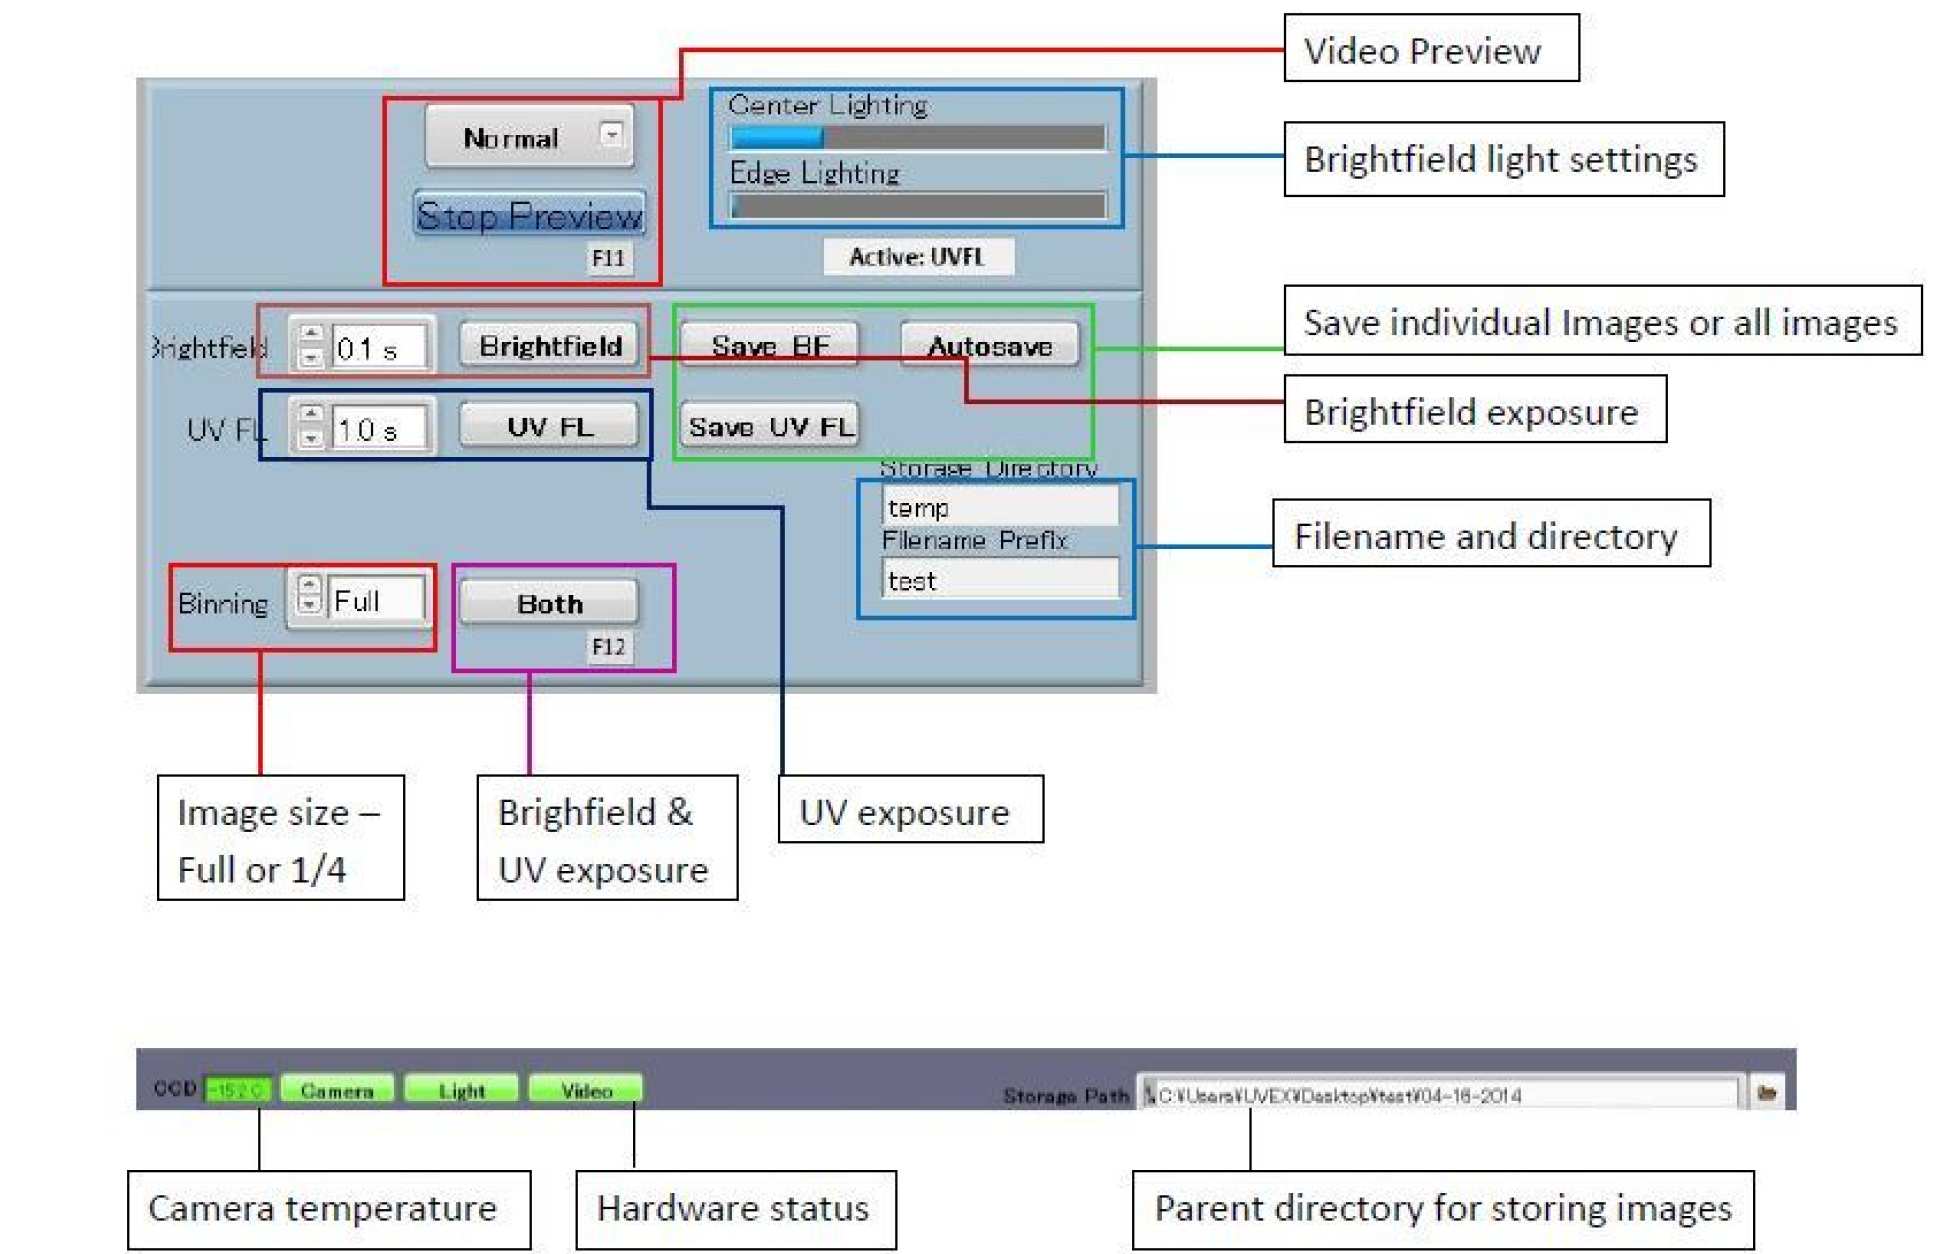Image resolution: width=1934 pixels, height=1254 pixels.
Task: Decrease UV FL exposure with down arrow
Action: [x=311, y=438]
